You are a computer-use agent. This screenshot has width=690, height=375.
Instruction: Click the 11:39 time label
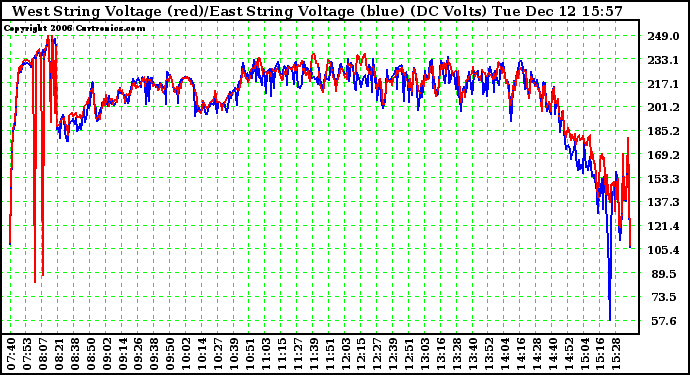pos(314,354)
